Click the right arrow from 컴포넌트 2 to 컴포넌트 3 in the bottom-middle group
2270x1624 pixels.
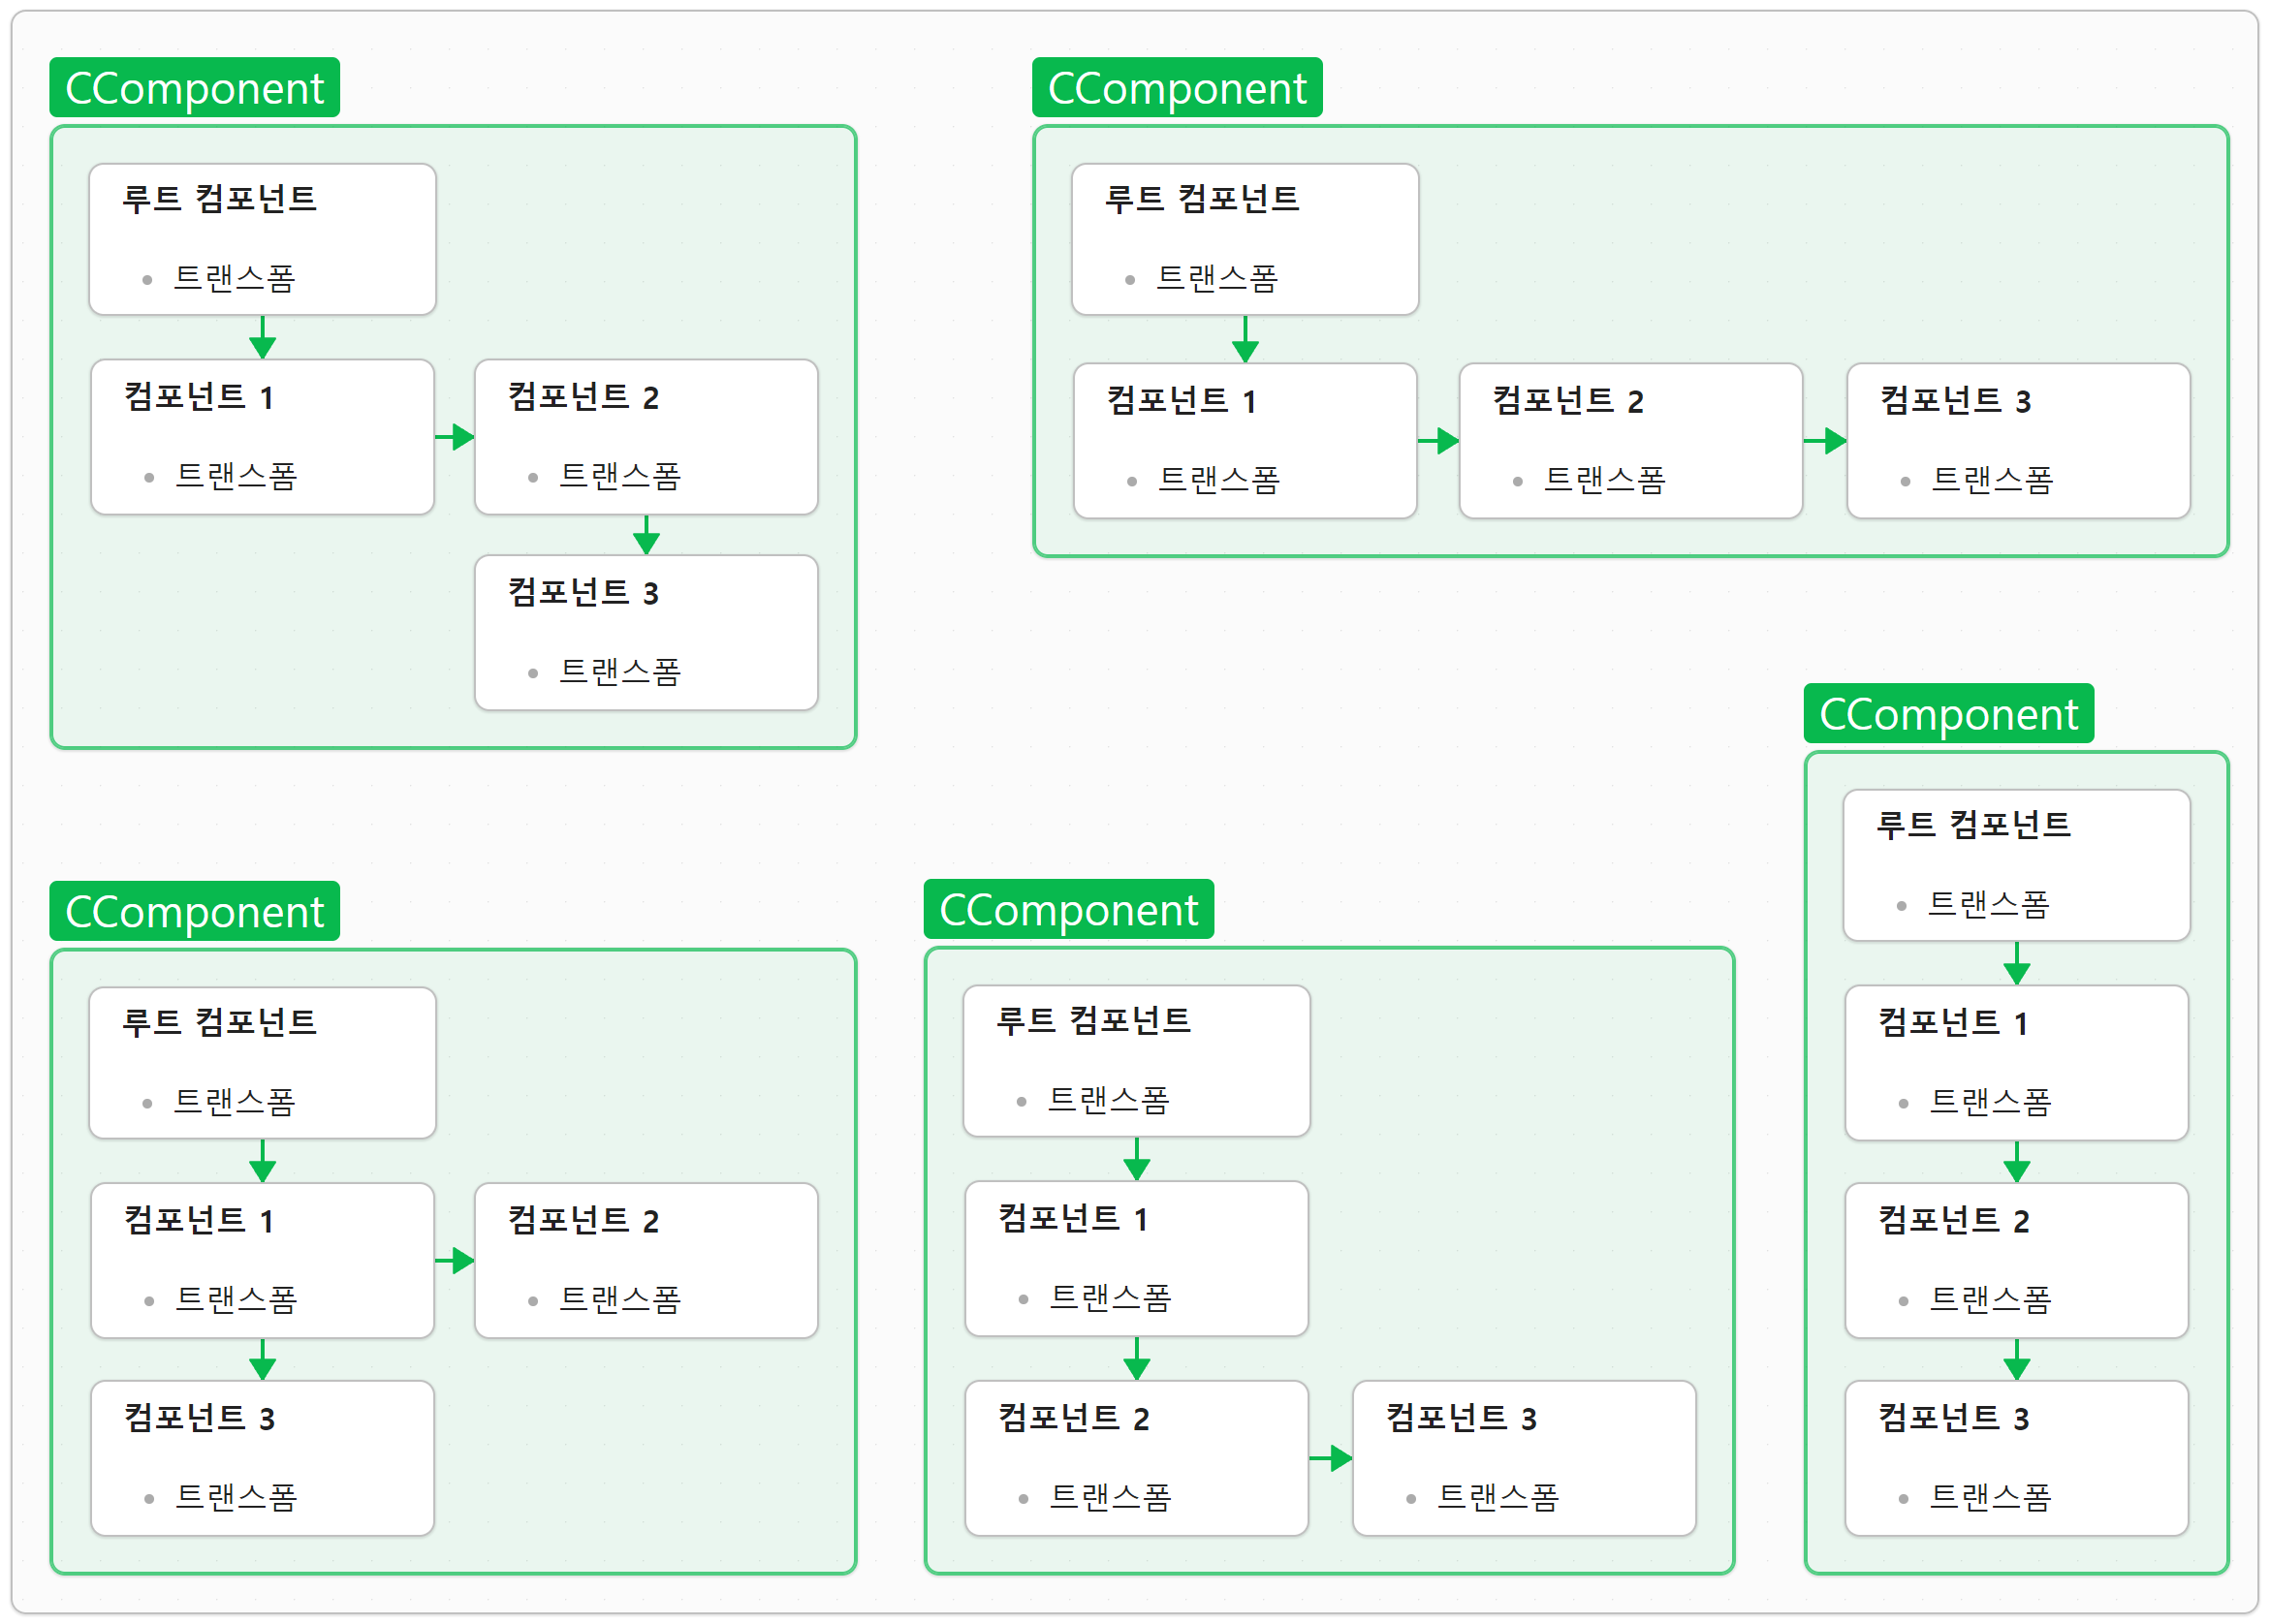pyautogui.click(x=1331, y=1458)
